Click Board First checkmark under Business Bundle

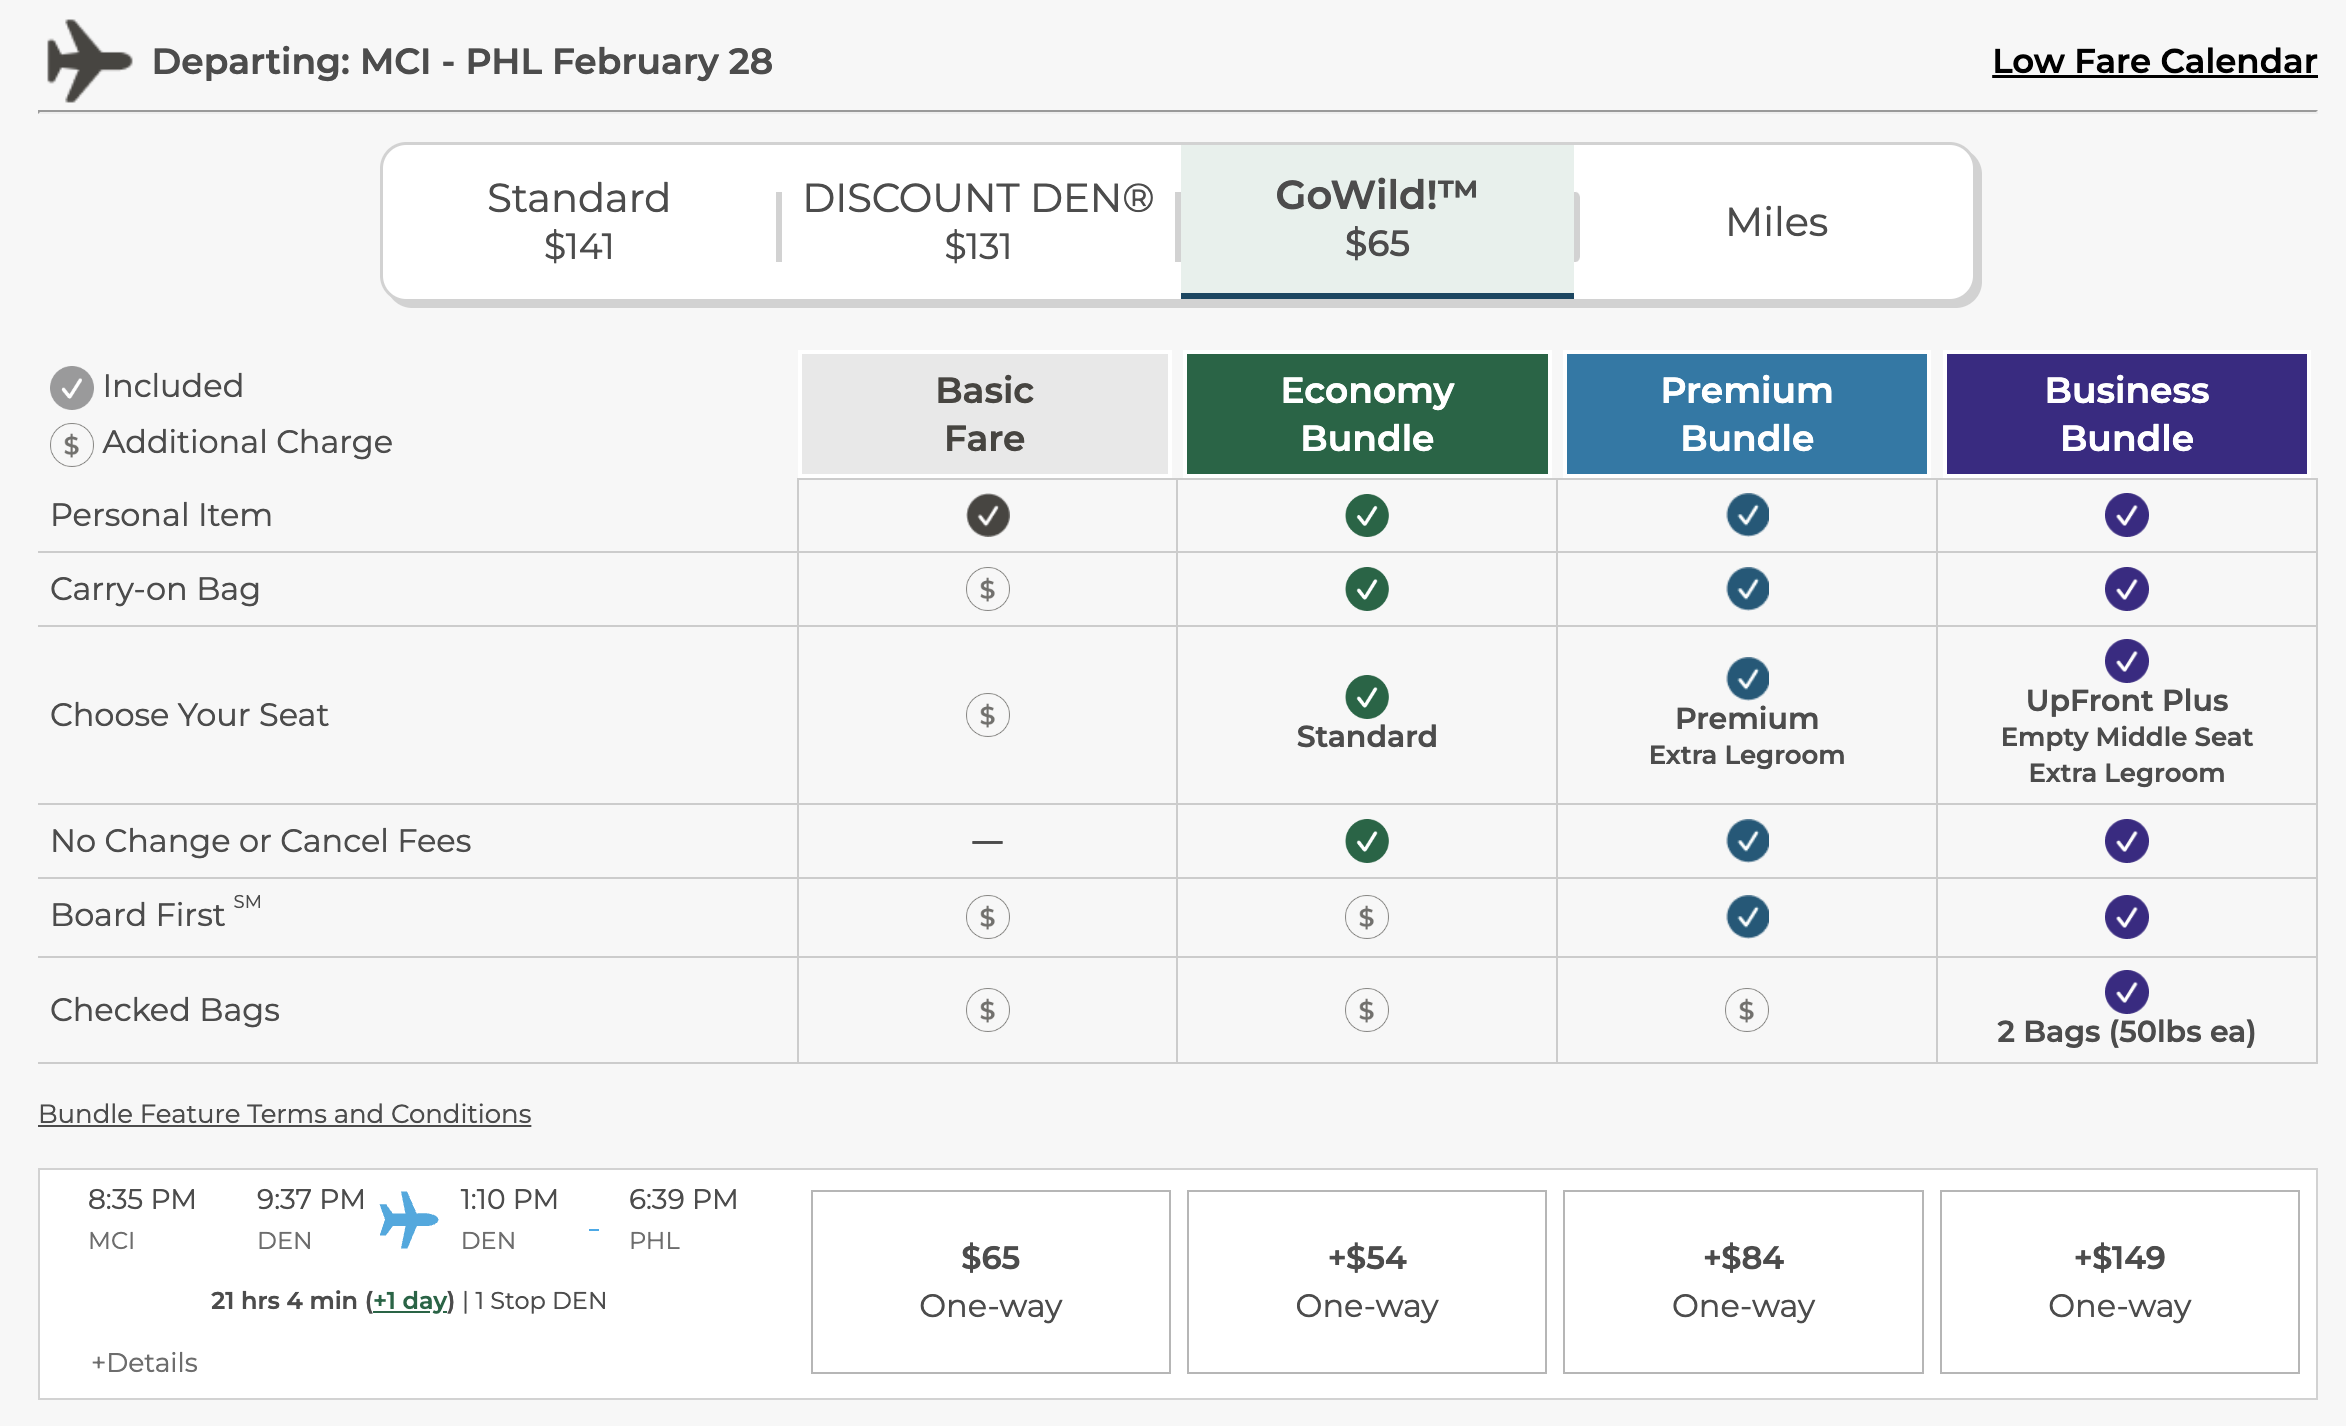click(x=2127, y=917)
